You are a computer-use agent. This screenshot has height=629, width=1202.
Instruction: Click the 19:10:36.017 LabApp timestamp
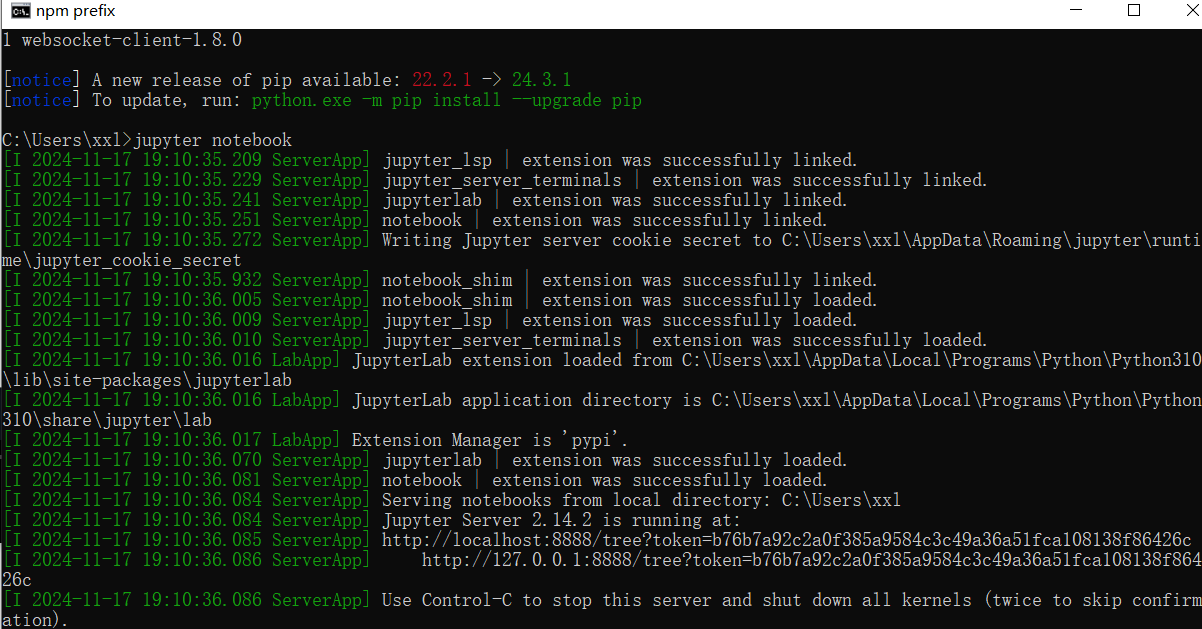[171, 440]
